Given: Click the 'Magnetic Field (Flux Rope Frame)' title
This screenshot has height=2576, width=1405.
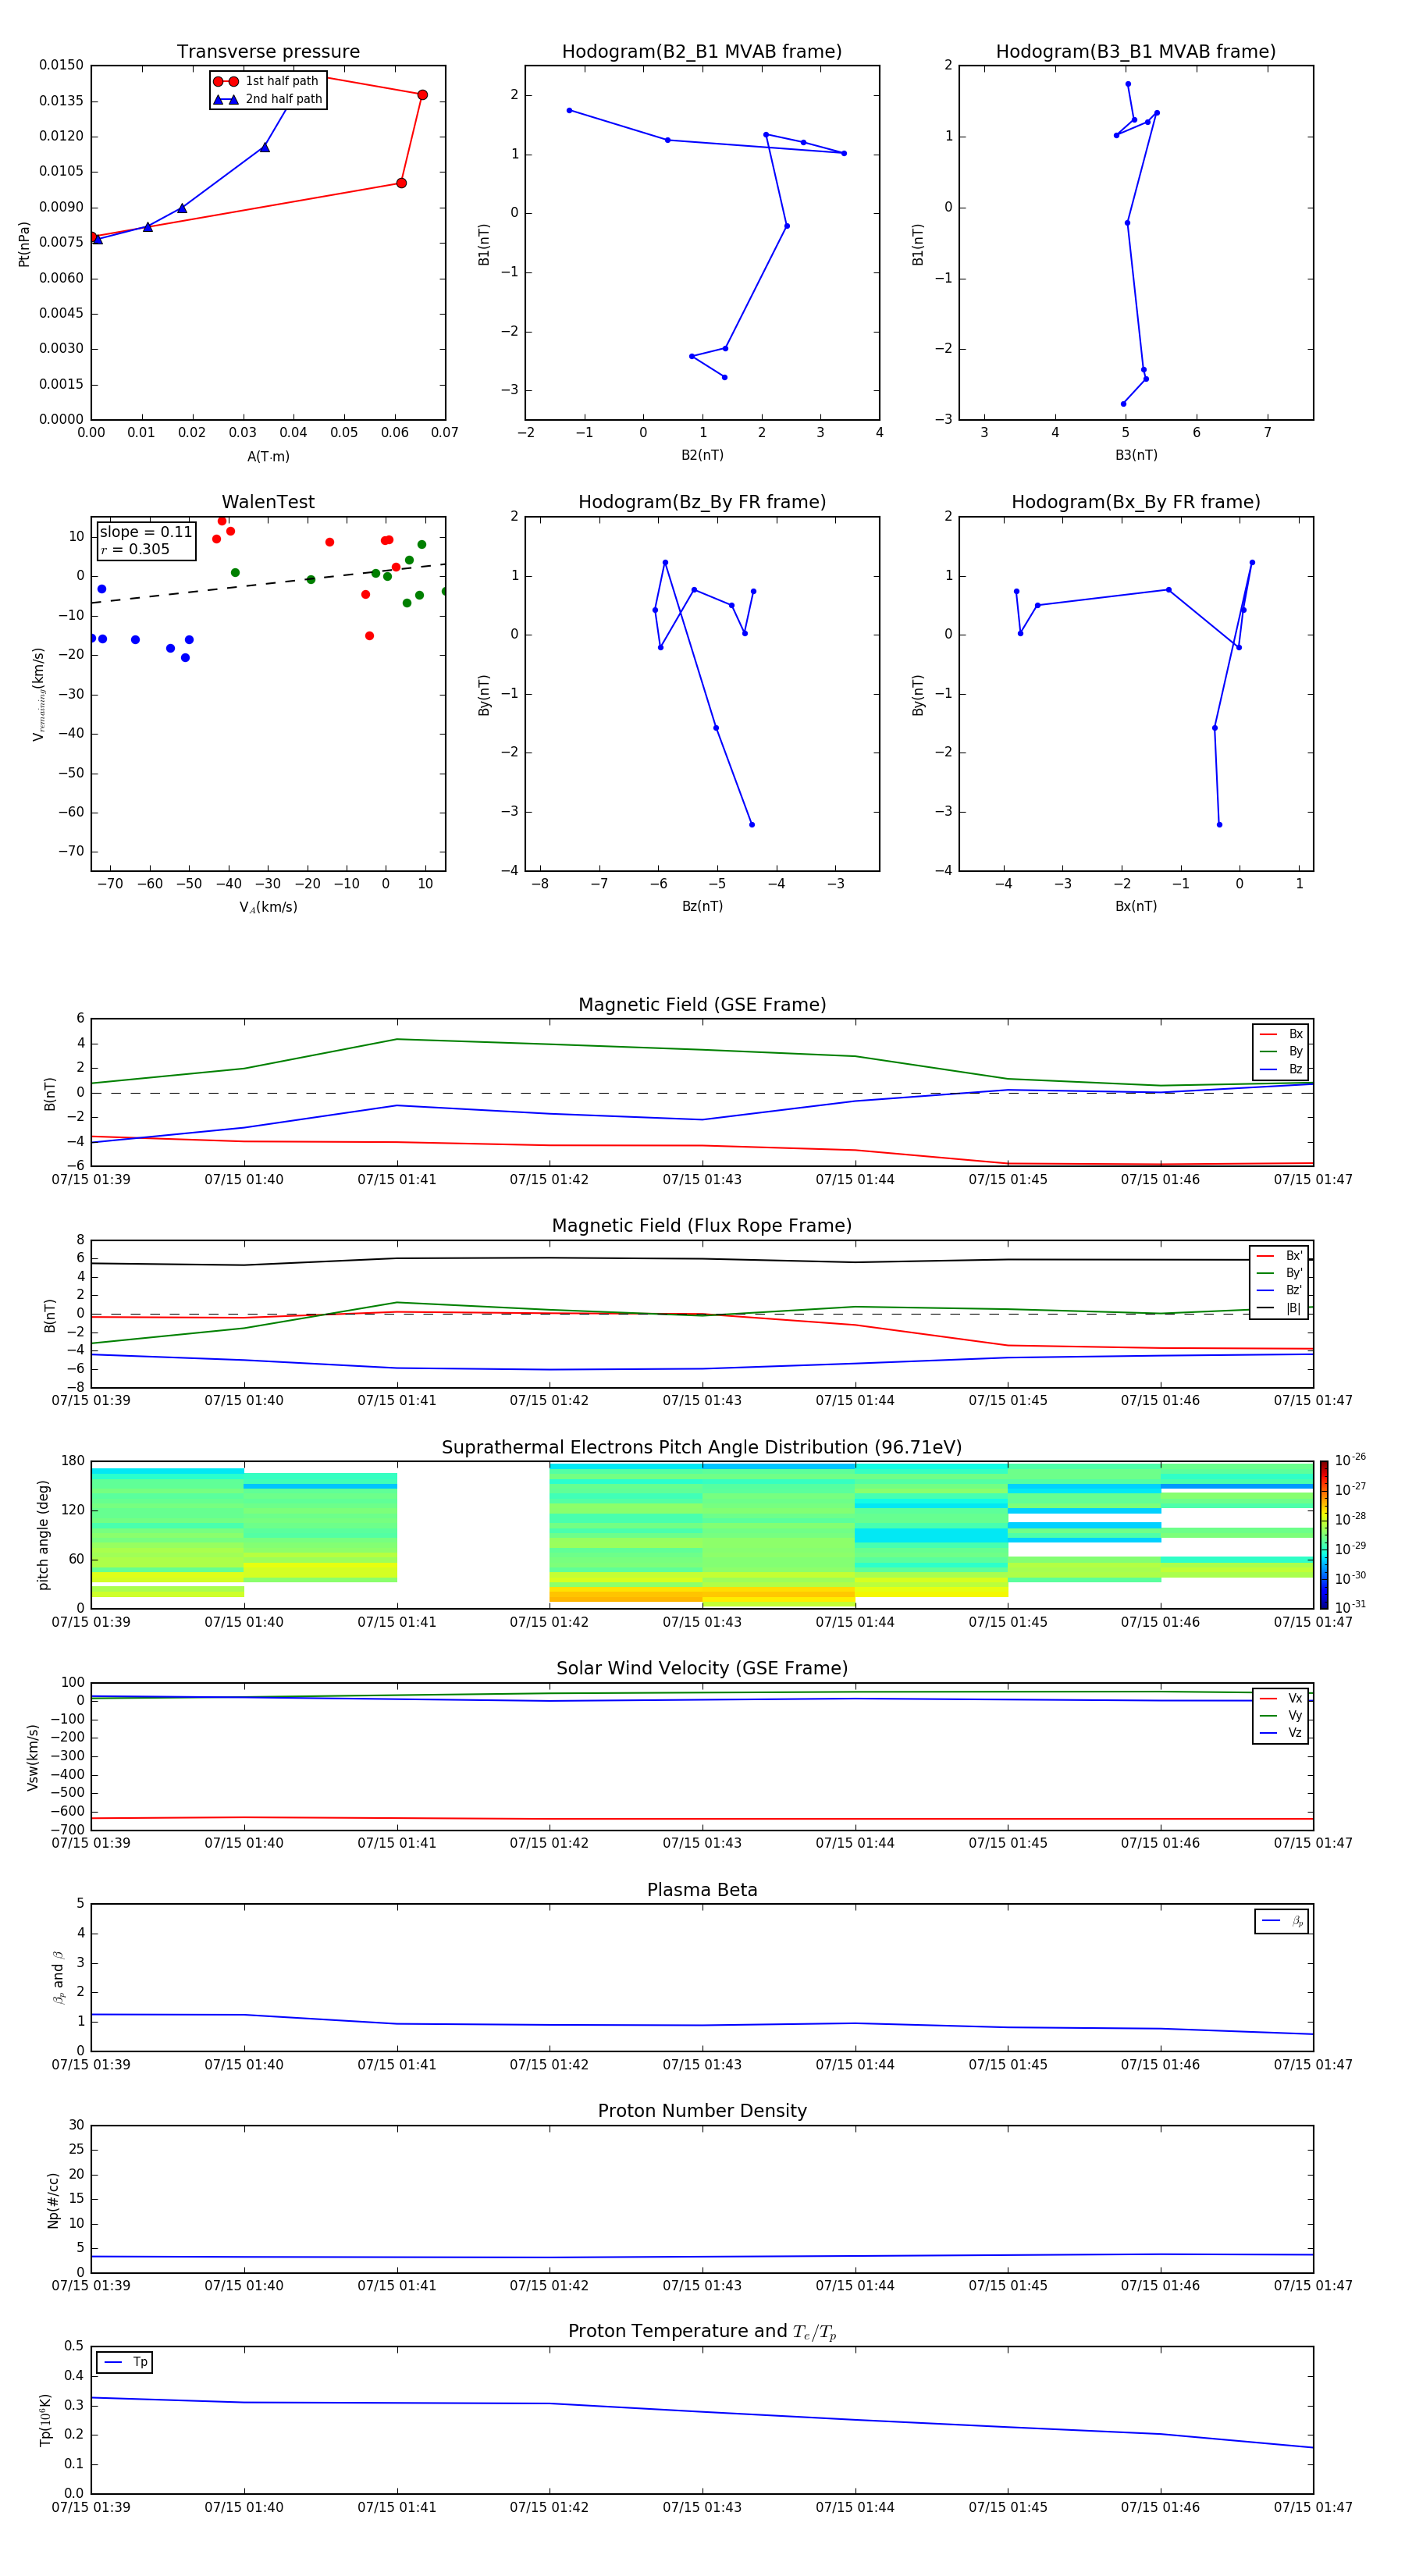Looking at the screenshot, I should [702, 1226].
